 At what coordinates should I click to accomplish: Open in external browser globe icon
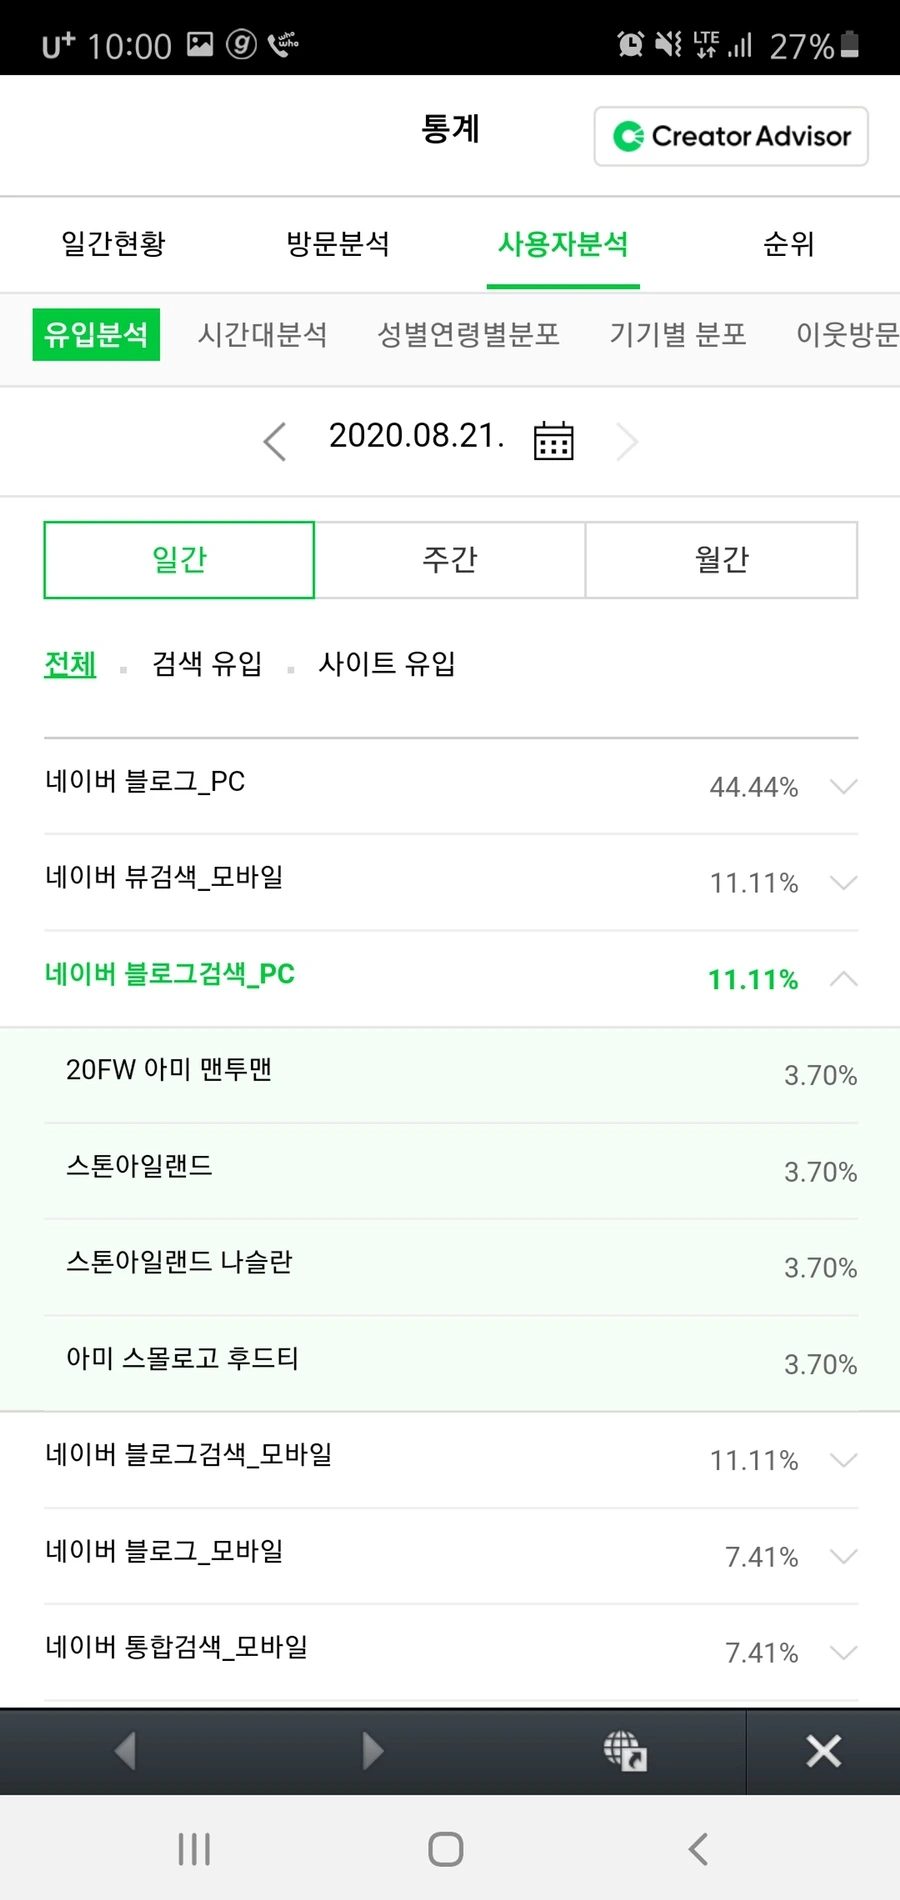[x=625, y=1751]
